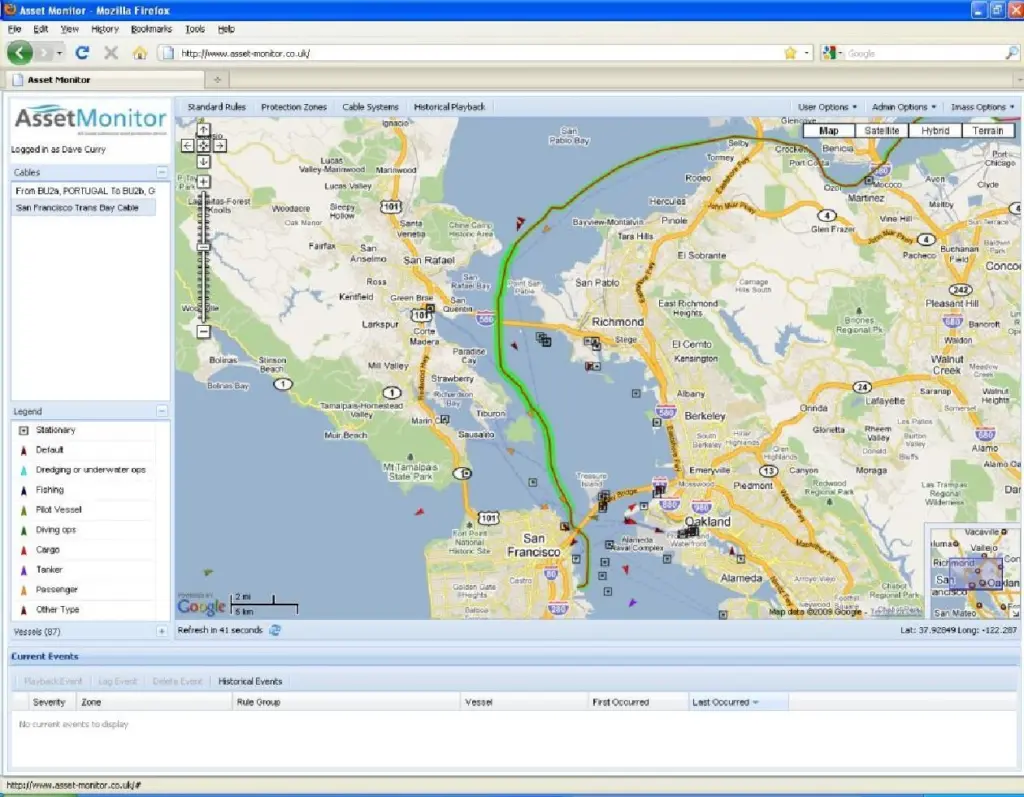
Task: Collapse the Legend panel
Action: [161, 411]
